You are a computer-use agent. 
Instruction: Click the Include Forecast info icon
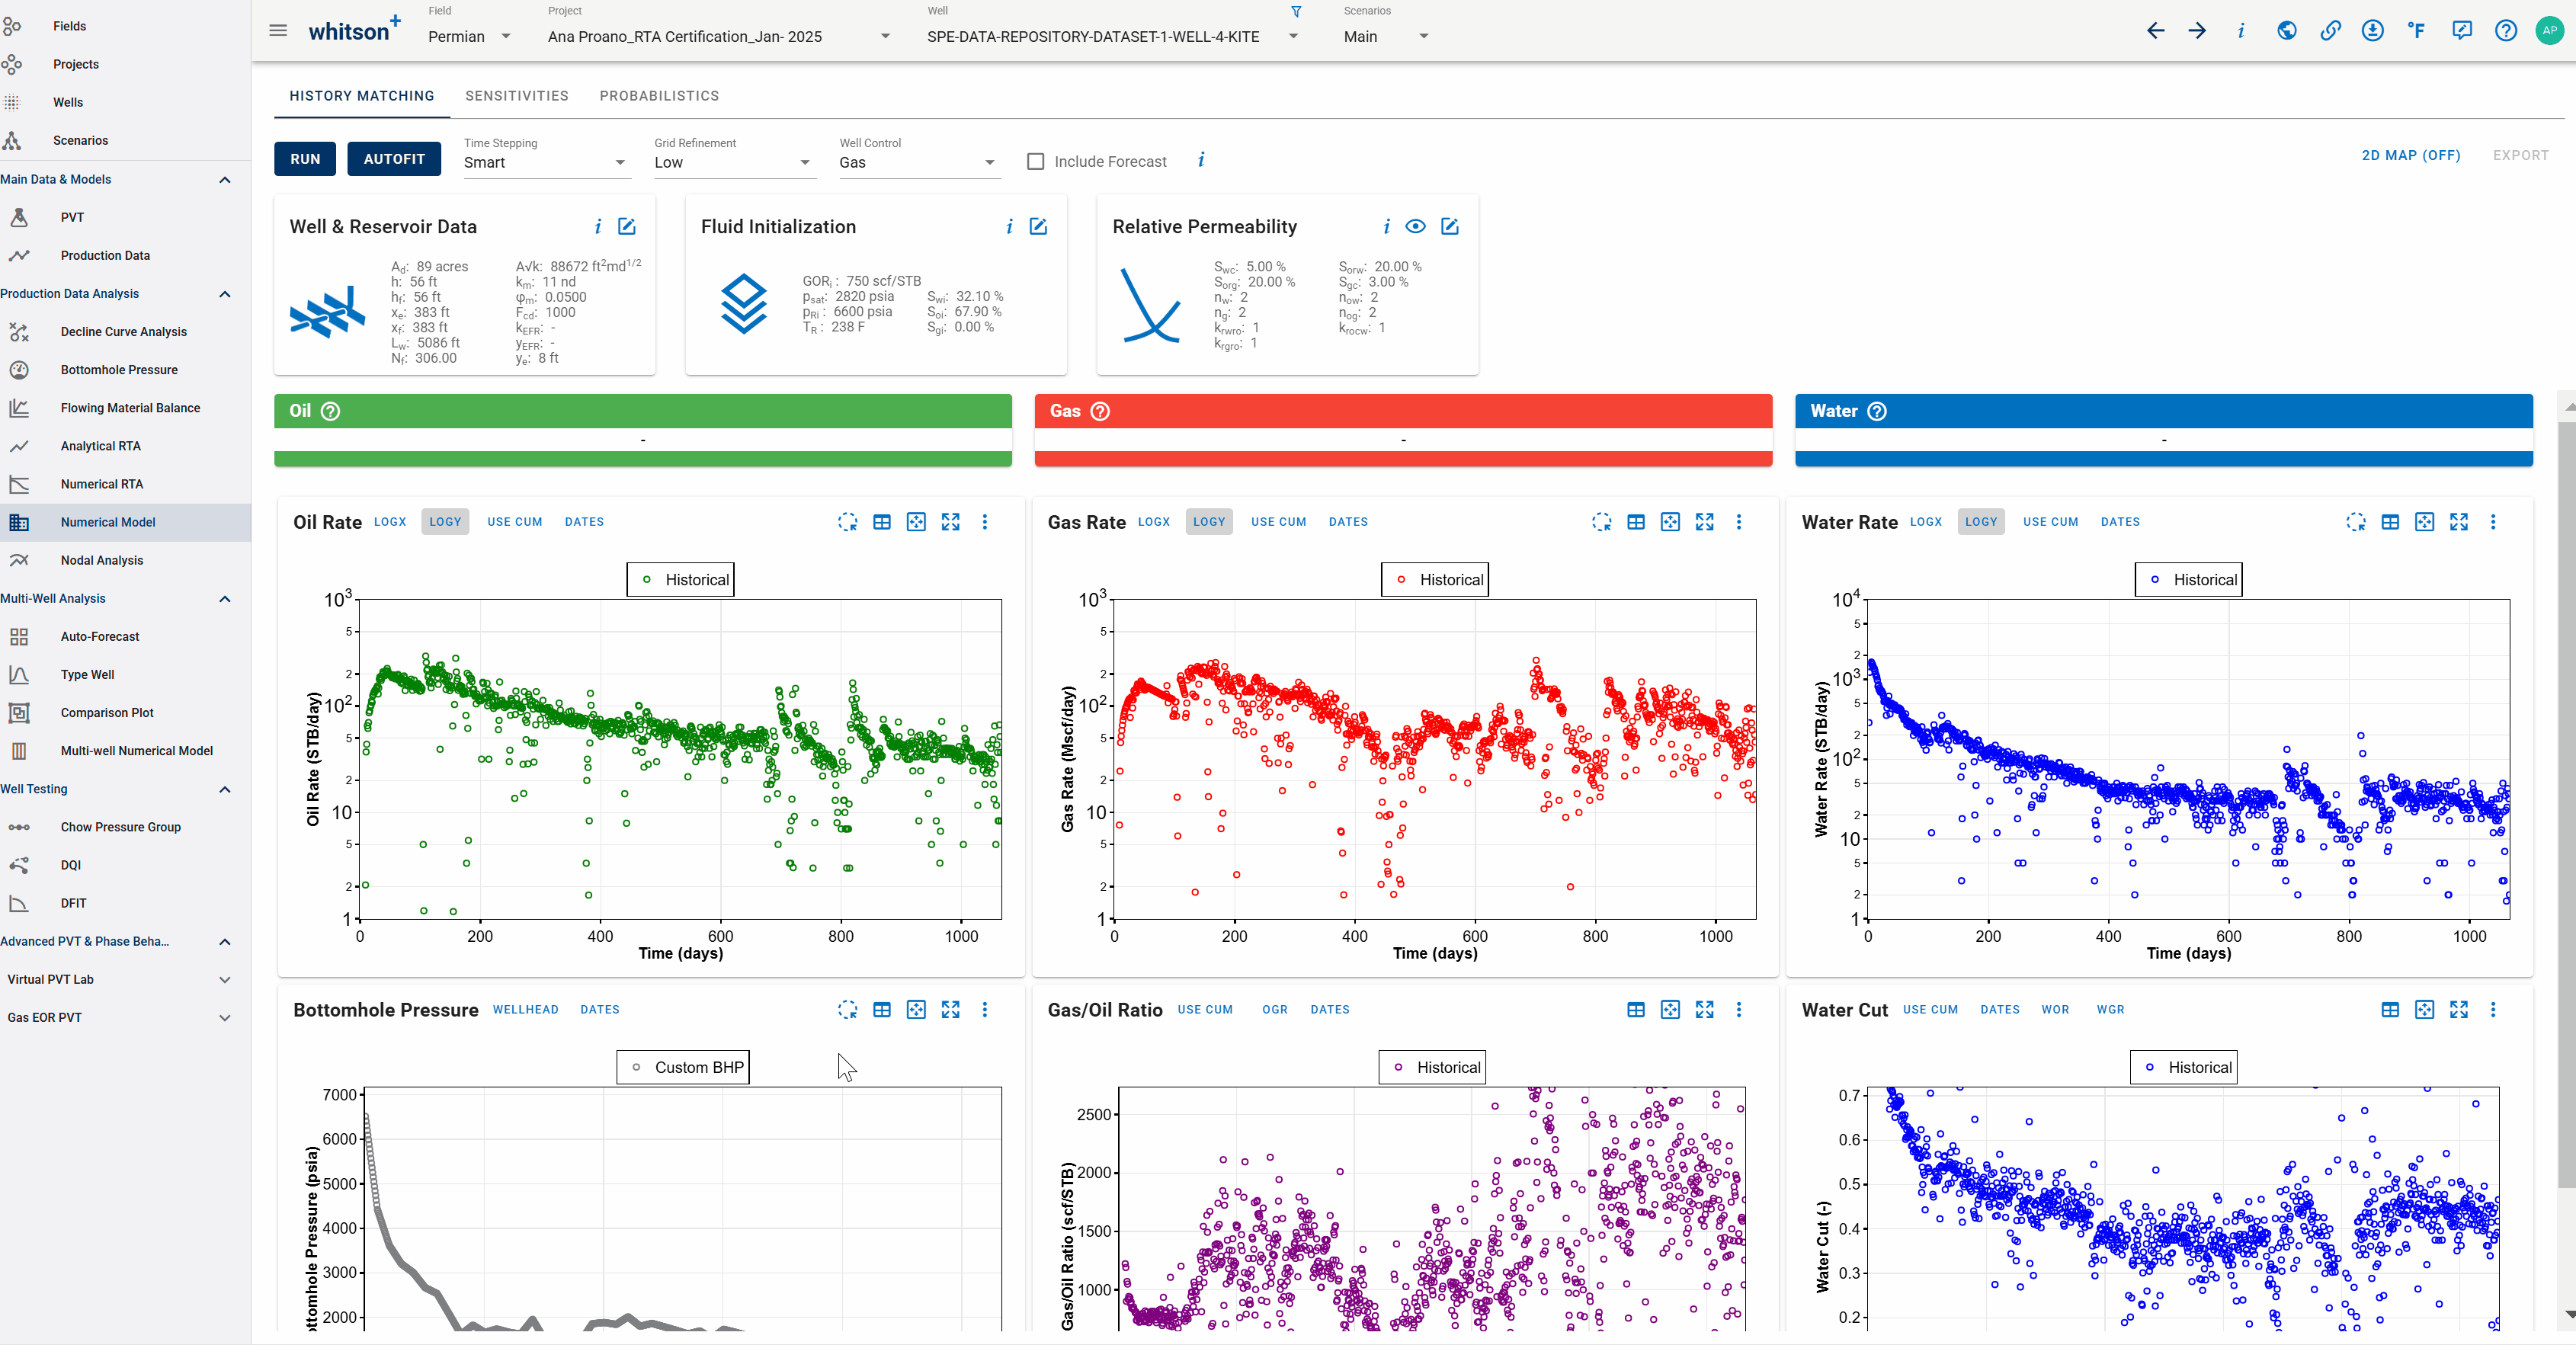[x=1200, y=160]
